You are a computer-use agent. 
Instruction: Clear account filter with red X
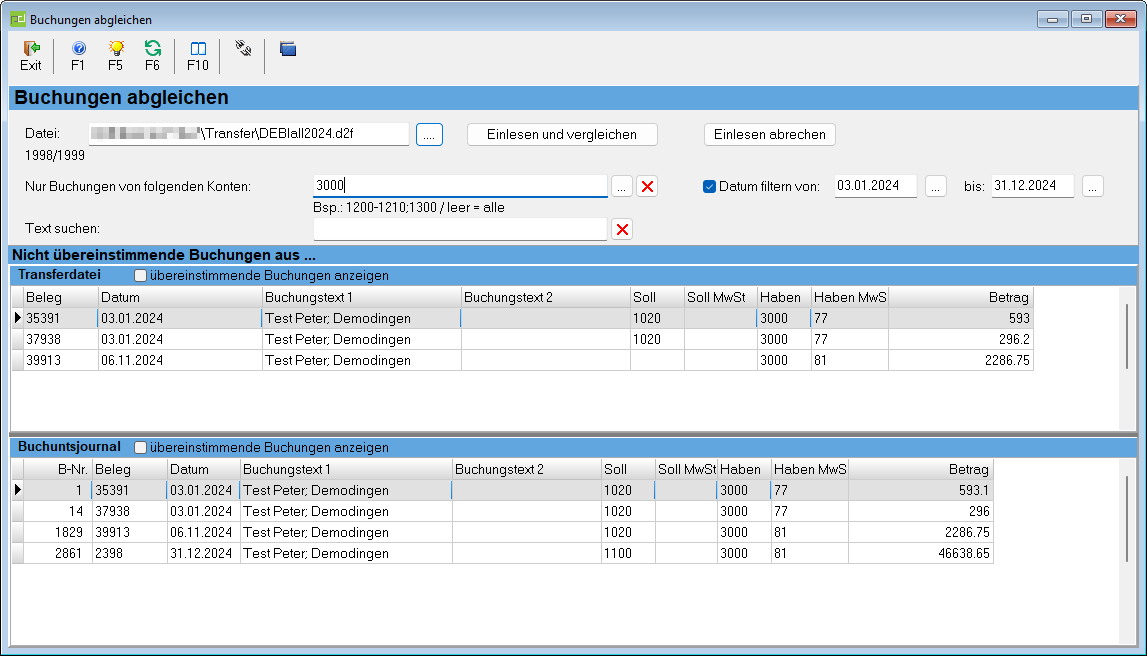click(x=647, y=186)
